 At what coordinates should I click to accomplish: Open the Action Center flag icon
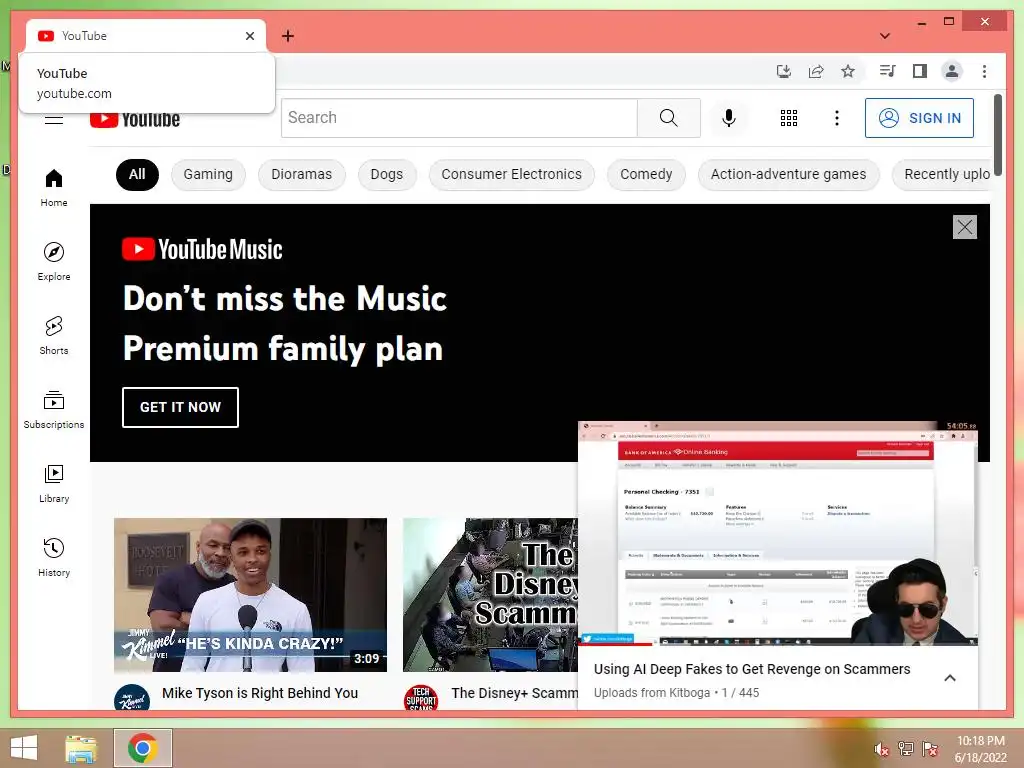930,748
